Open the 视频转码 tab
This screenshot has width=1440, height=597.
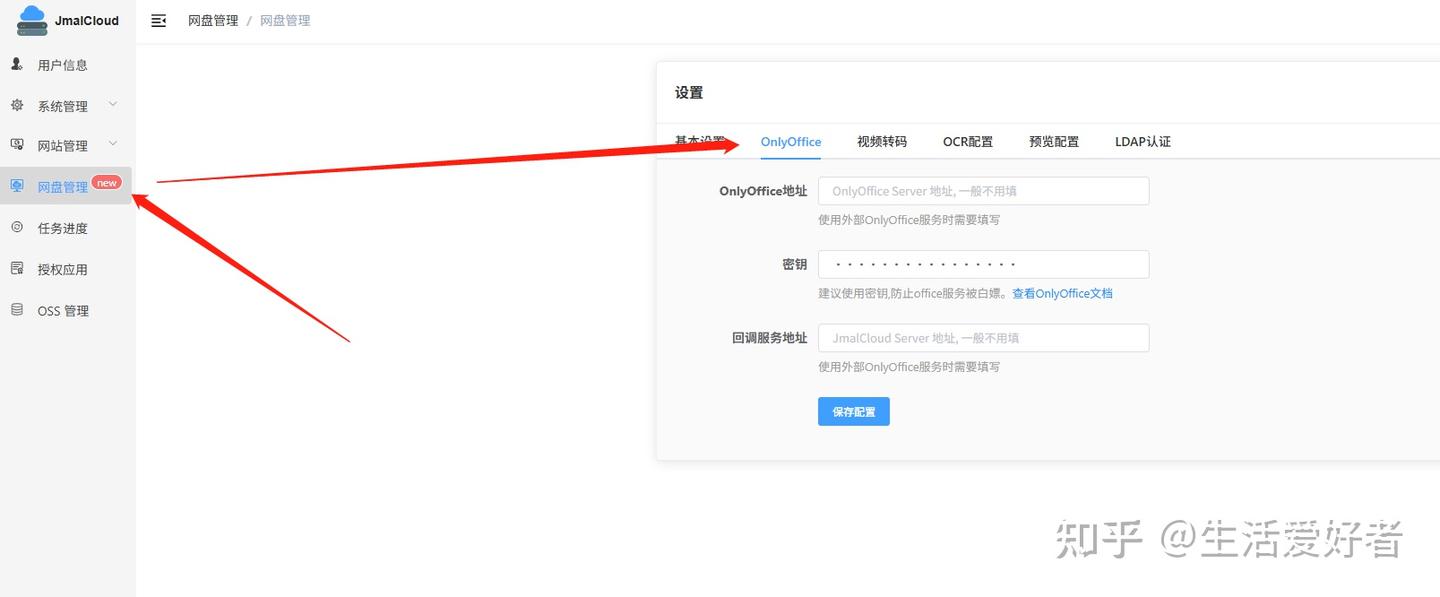[881, 141]
